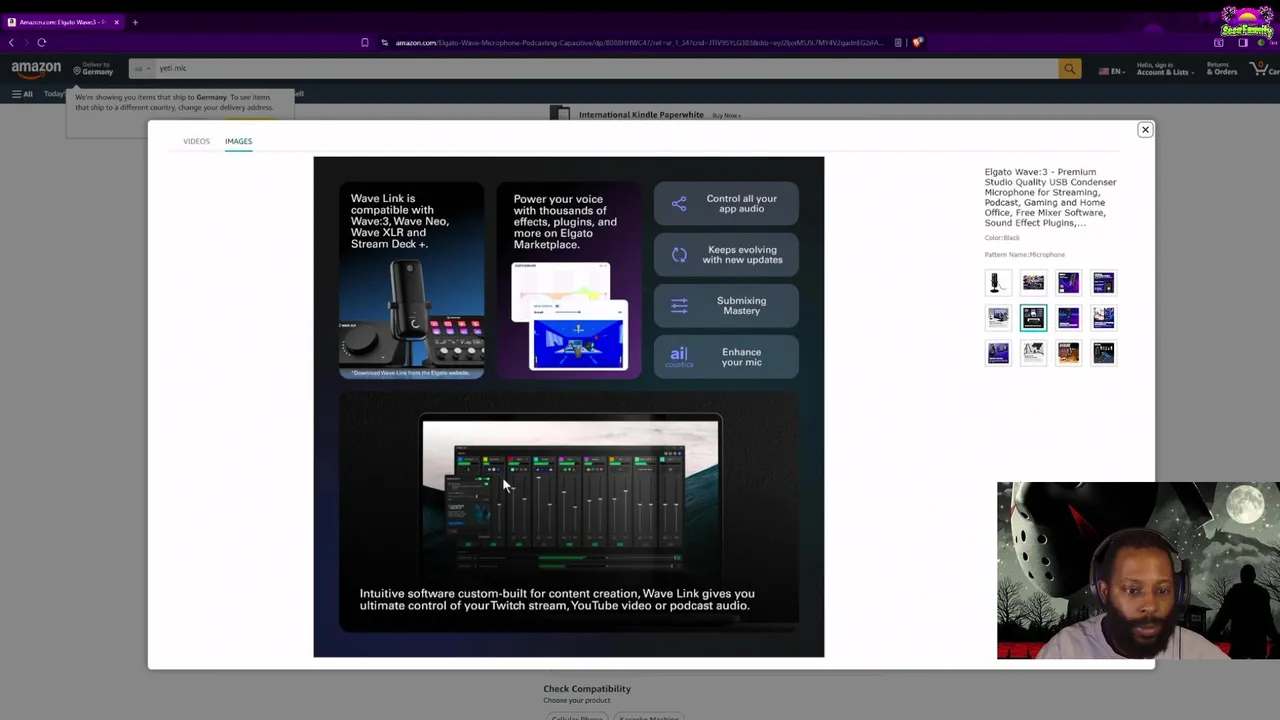The image size is (1280, 720).
Task: Close the Amazon.com Elgato Wave:3 tab
Action: [x=116, y=22]
